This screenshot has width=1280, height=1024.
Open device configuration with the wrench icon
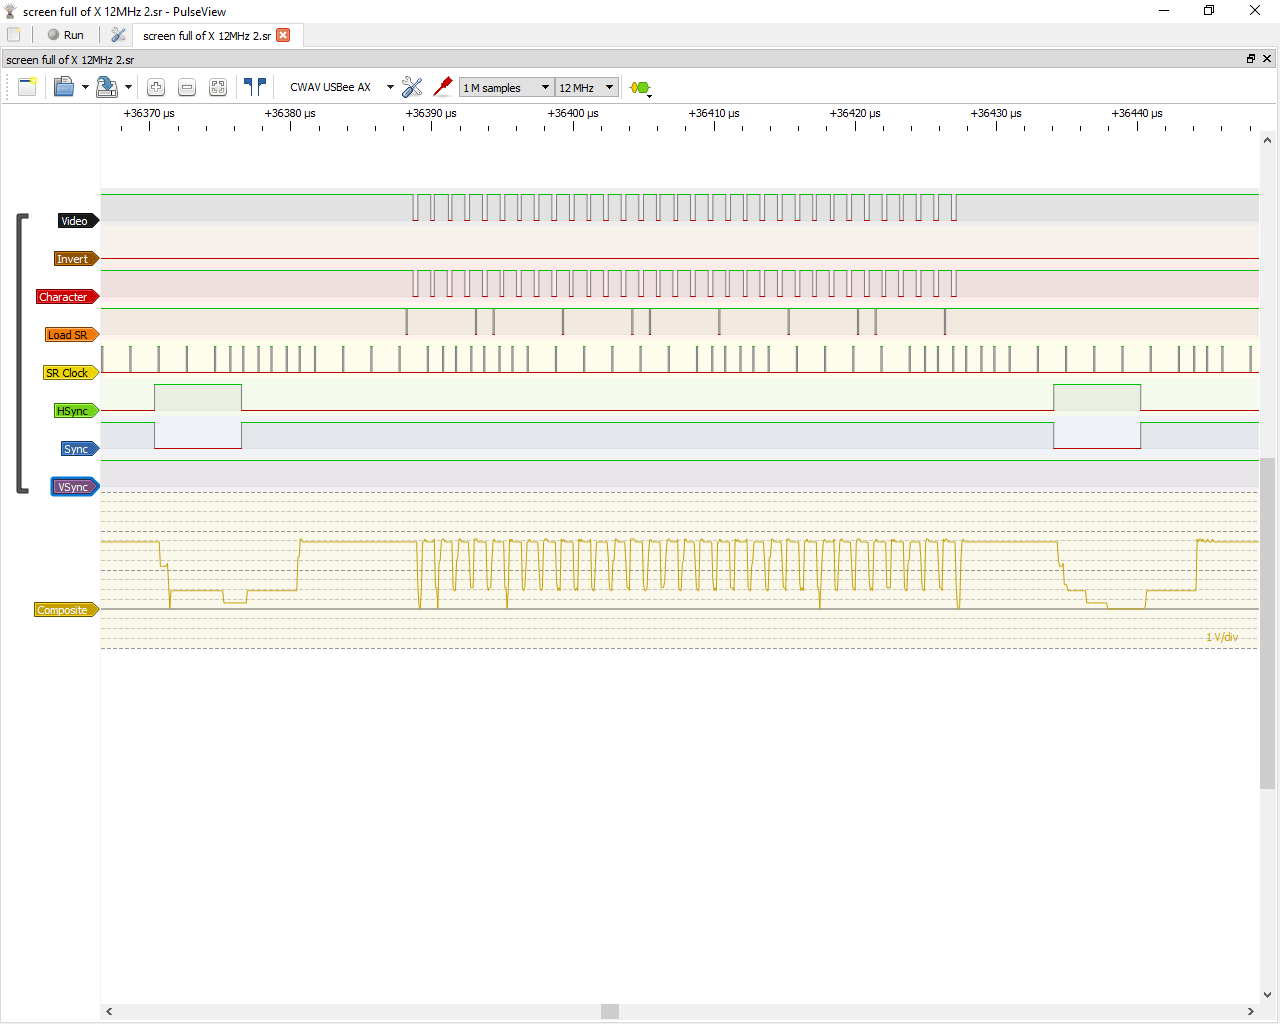click(x=412, y=87)
